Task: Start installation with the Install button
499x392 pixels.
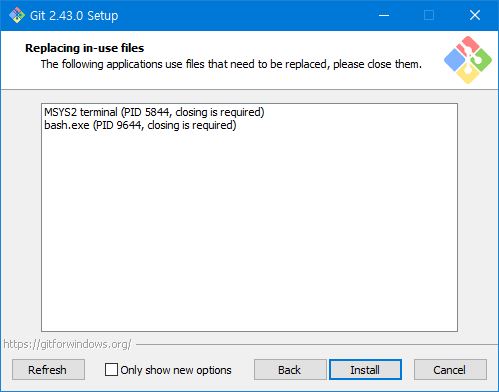Action: point(365,370)
